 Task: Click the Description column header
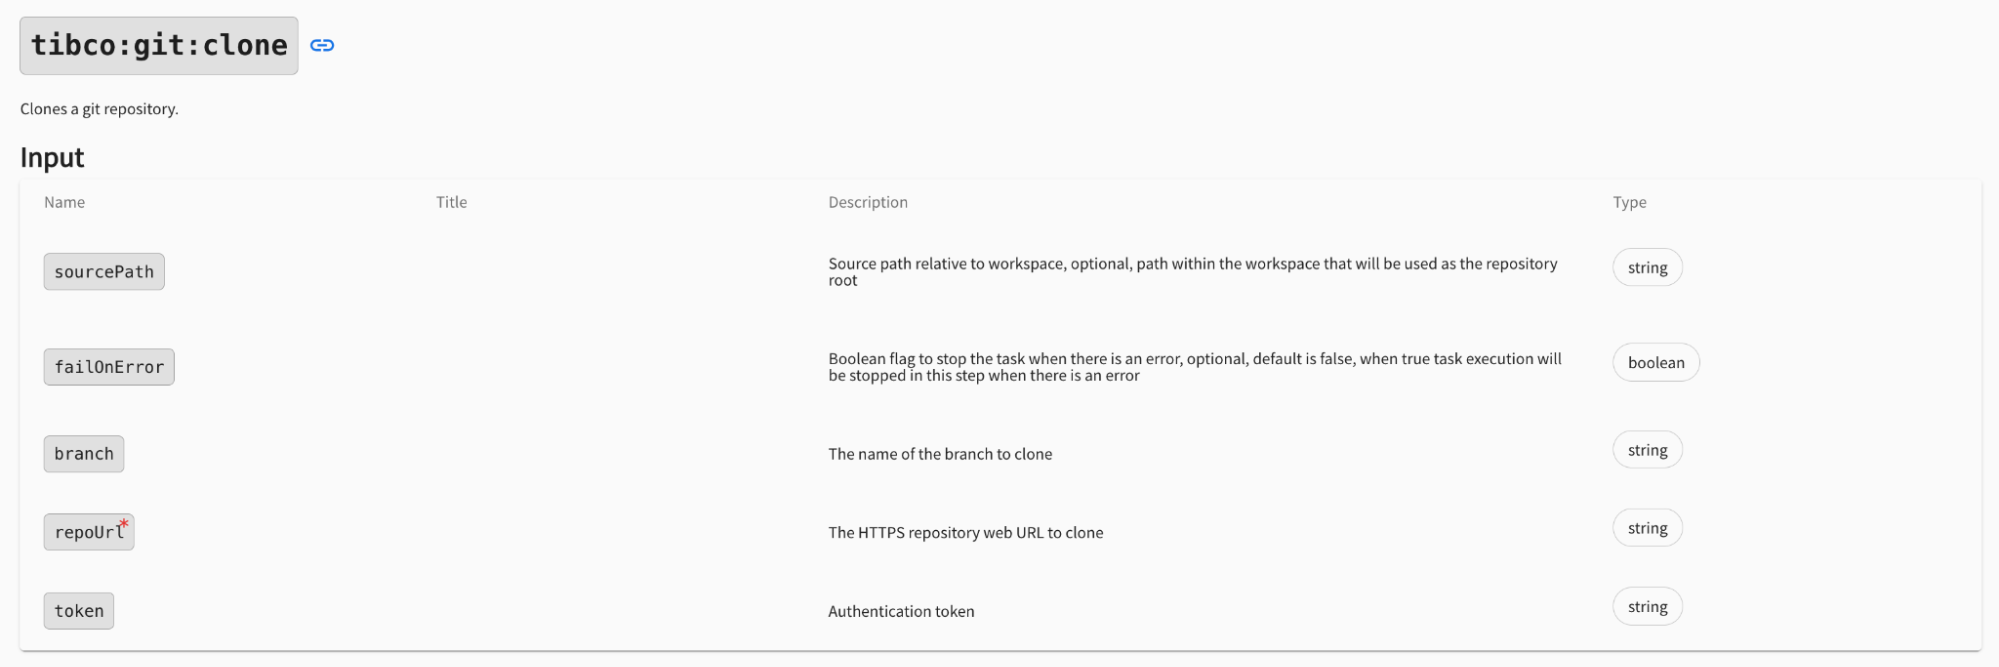(868, 202)
